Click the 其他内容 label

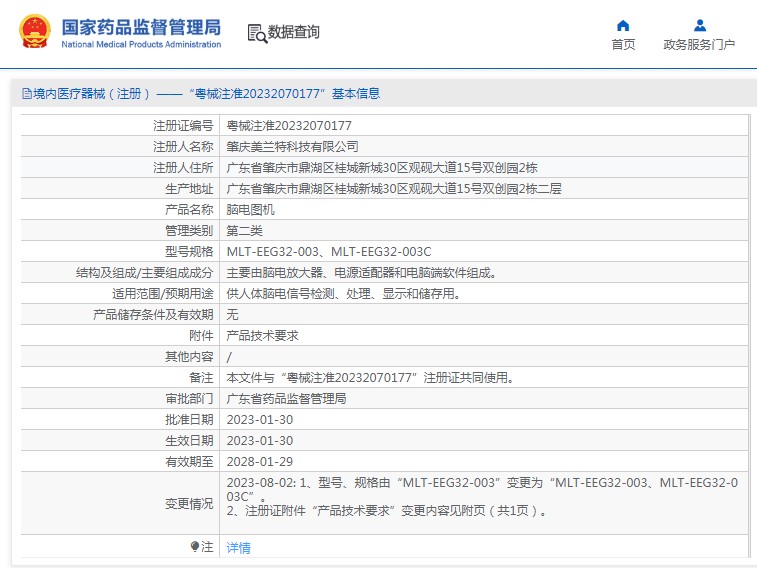pyautogui.click(x=189, y=357)
